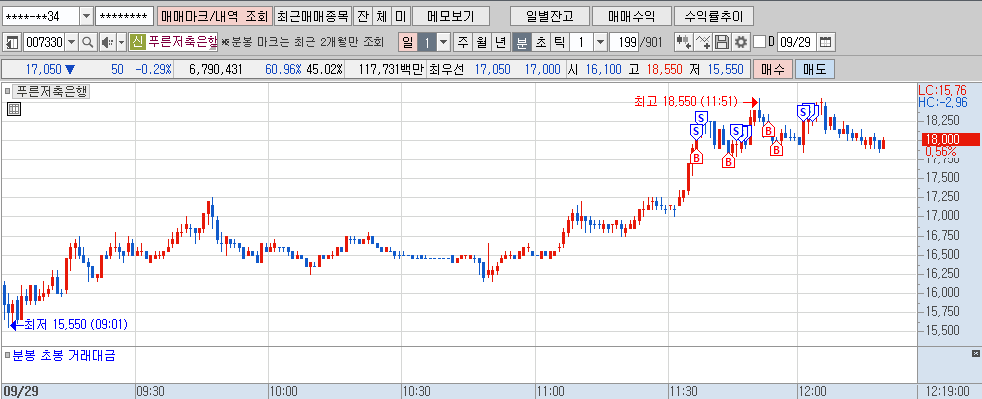Select 일 daily chart period
The width and height of the screenshot is (982, 399).
pyautogui.click(x=408, y=43)
